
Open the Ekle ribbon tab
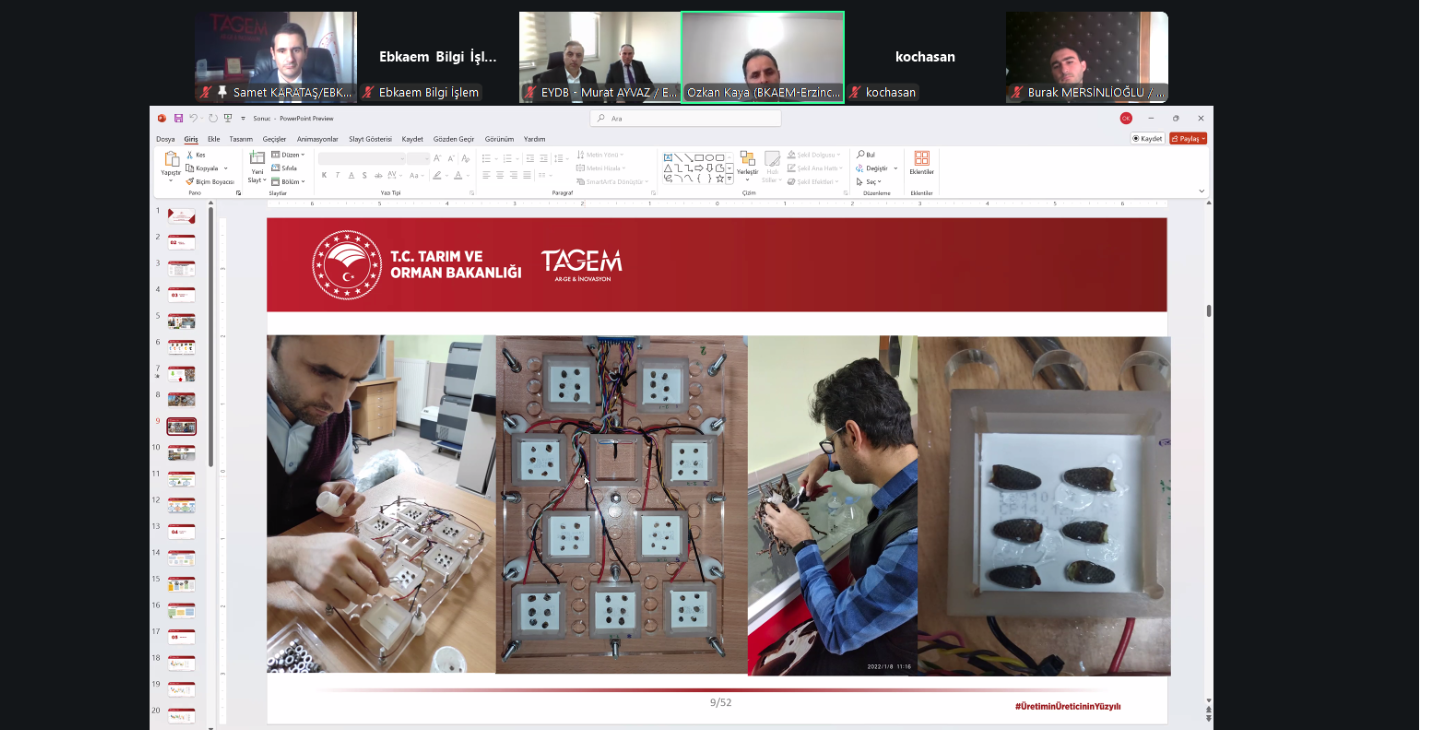click(213, 139)
